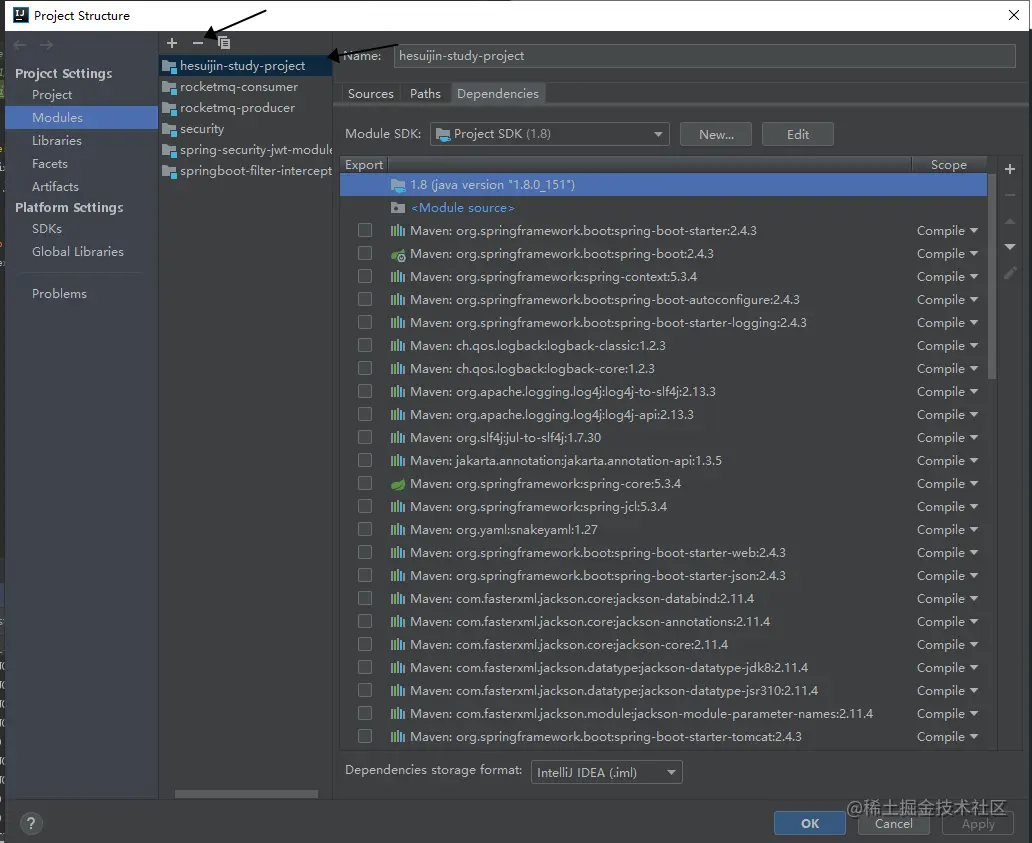Viewport: 1032px width, 843px height.
Task: Click the Module source folder icon
Action: click(398, 208)
